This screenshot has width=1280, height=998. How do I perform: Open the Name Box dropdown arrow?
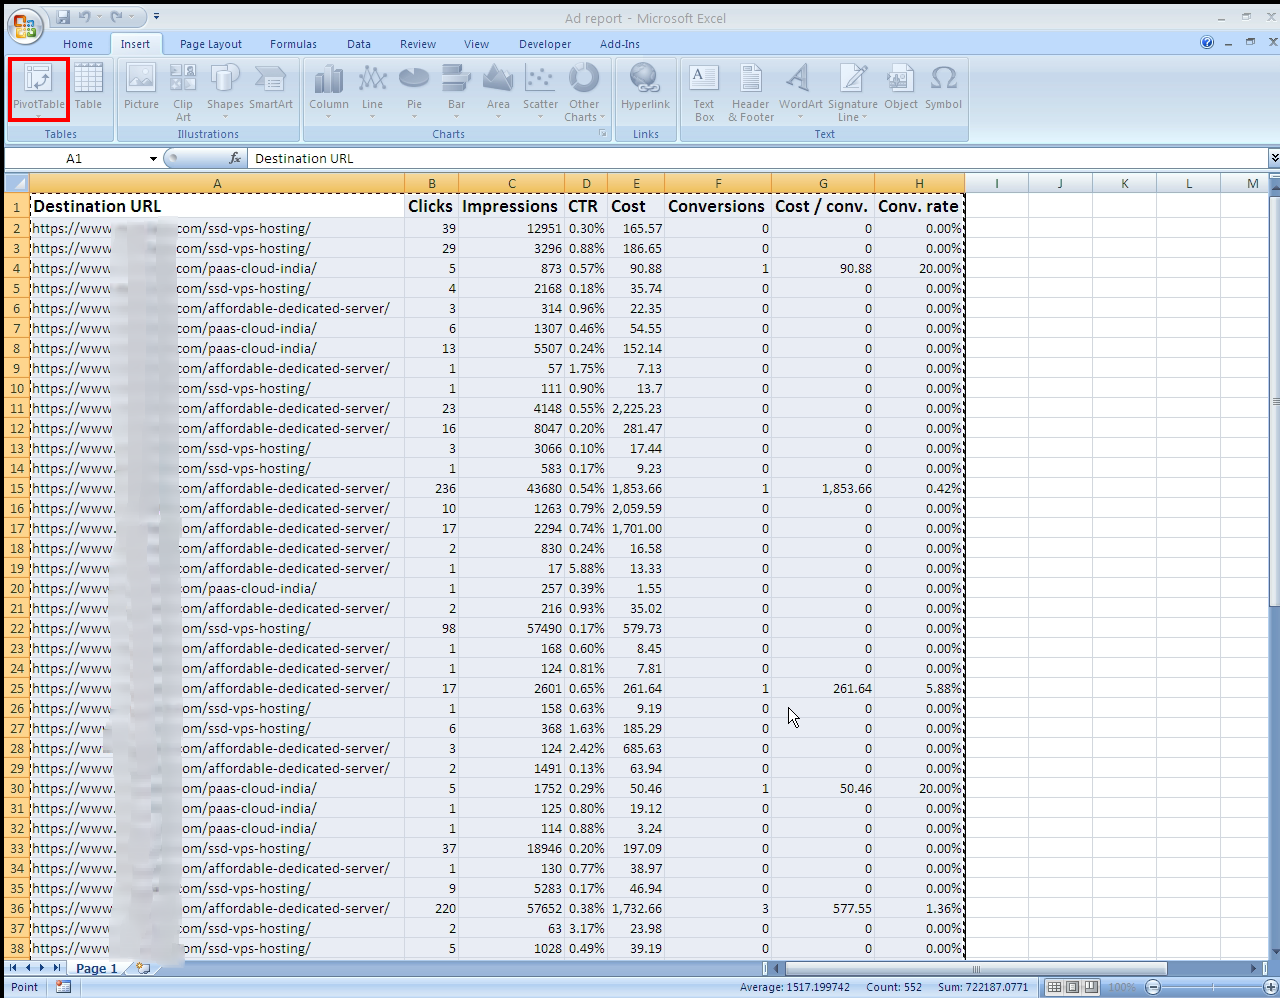(x=153, y=158)
